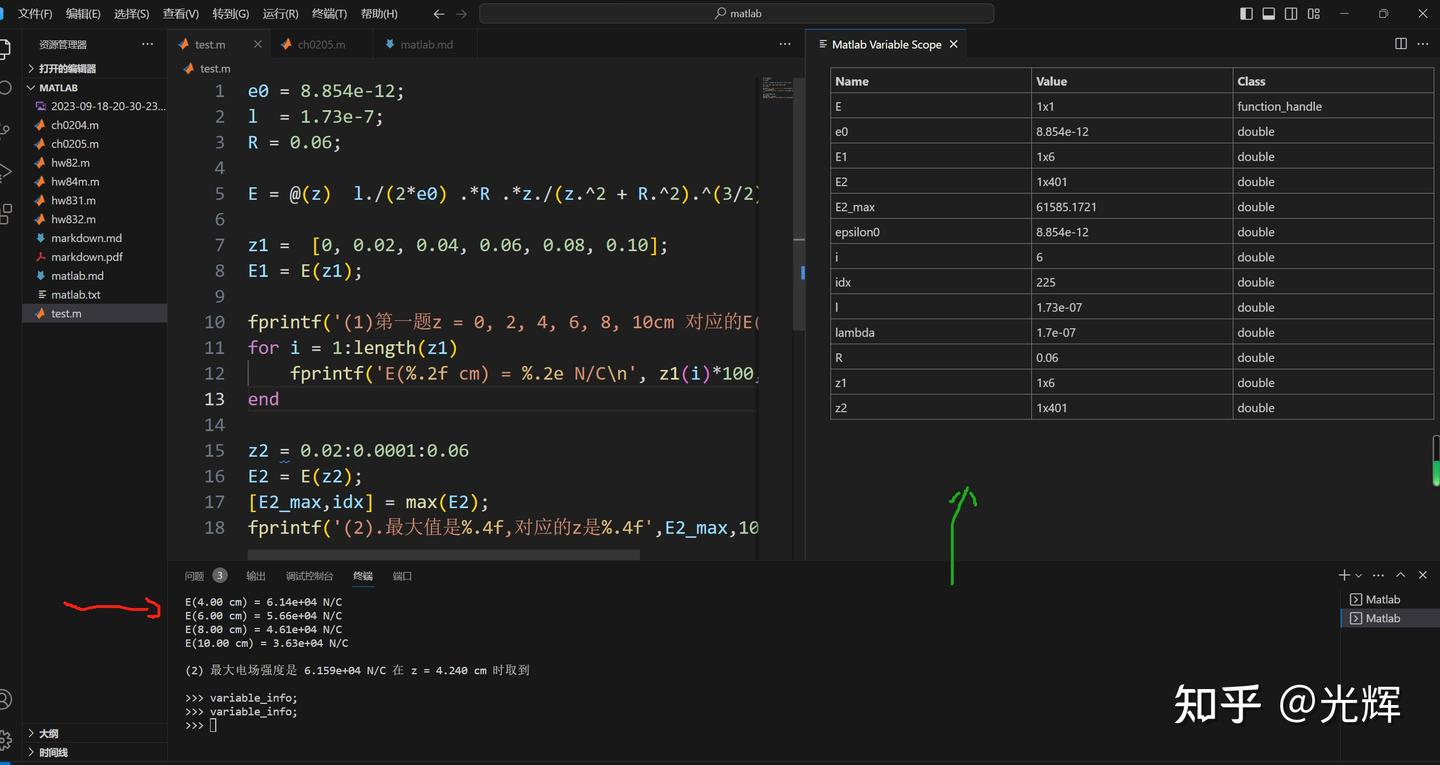Image resolution: width=1440 pixels, height=765 pixels.
Task: Split the editor using the split icon
Action: [1401, 44]
